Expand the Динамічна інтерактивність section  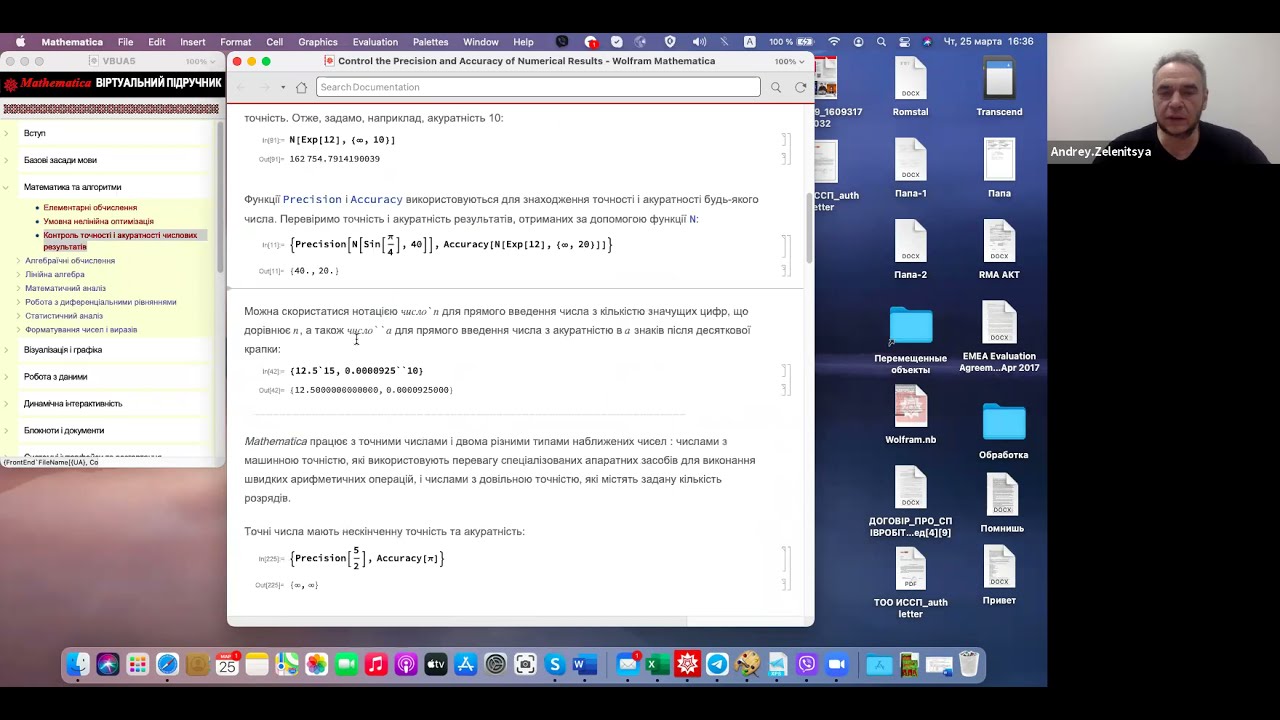(6, 404)
